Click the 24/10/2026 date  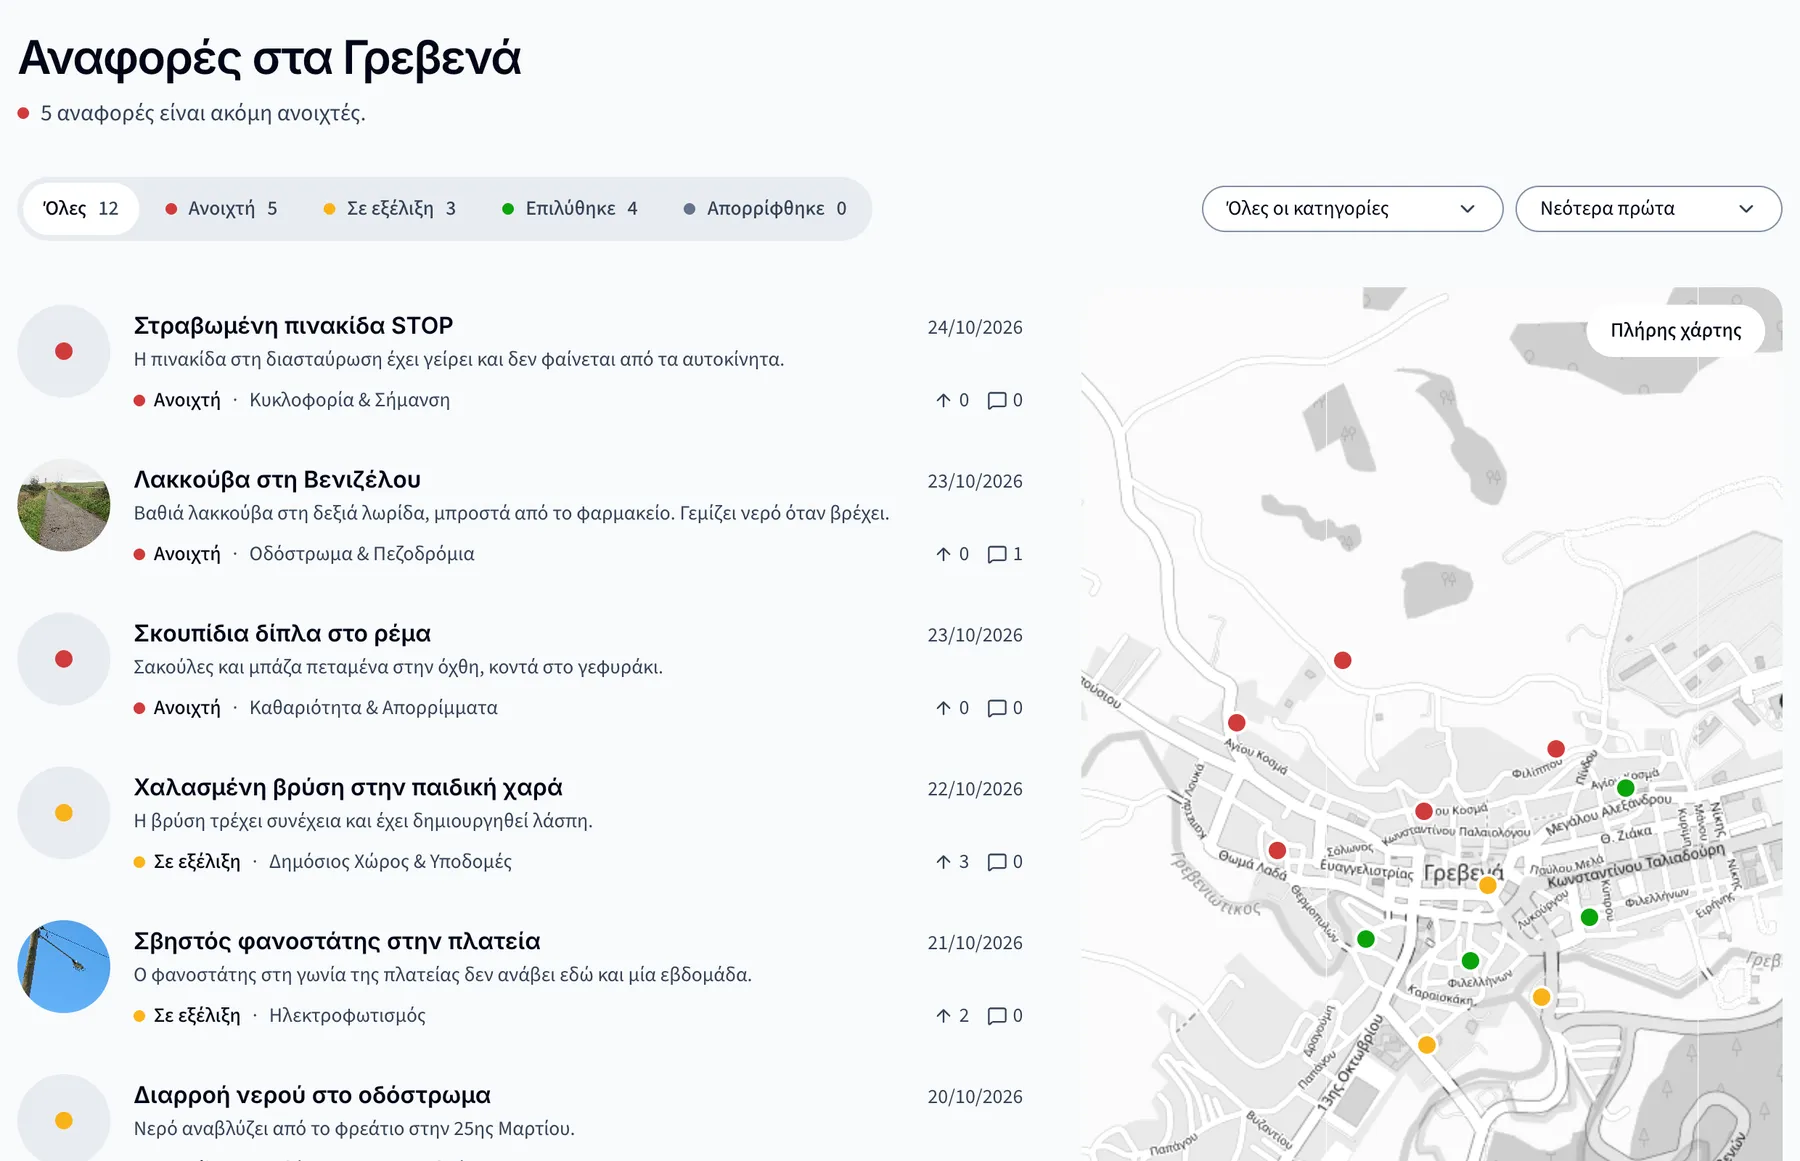point(975,328)
